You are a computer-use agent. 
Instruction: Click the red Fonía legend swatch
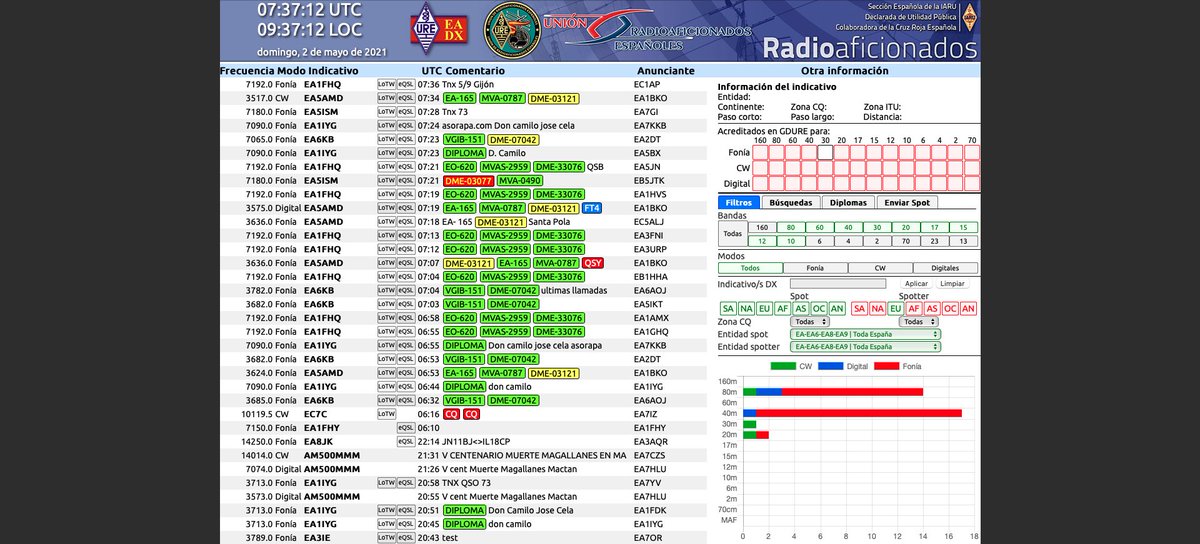pos(887,366)
